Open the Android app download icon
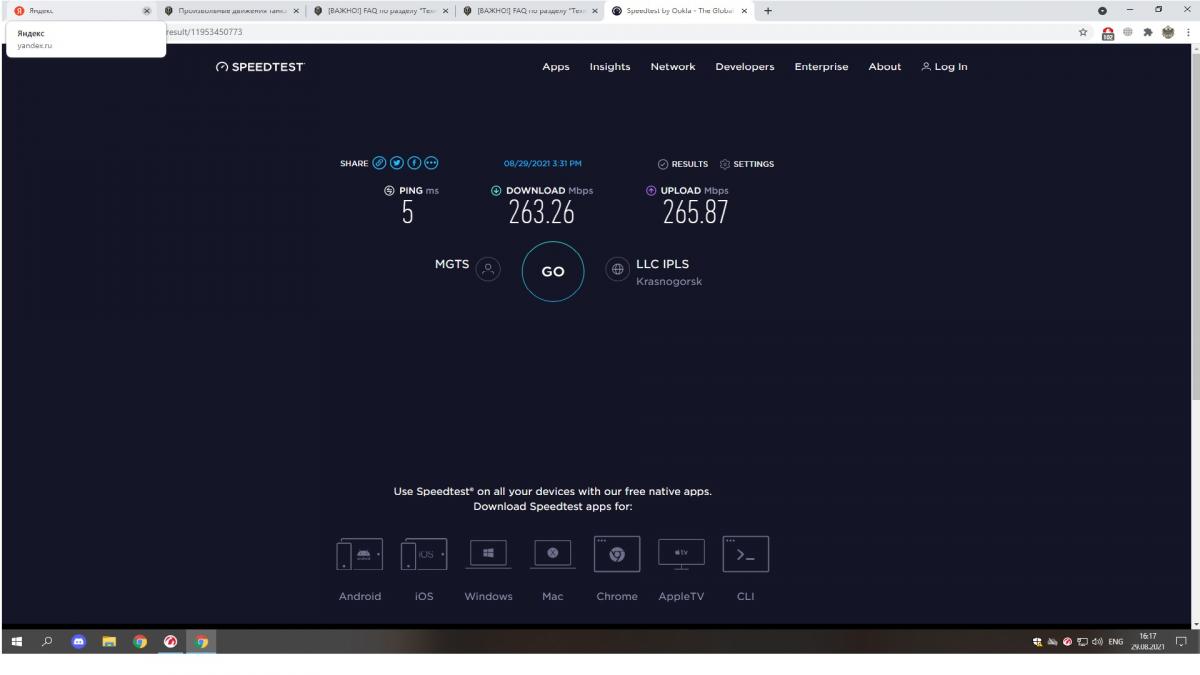This screenshot has height=675, width=1200. point(359,554)
